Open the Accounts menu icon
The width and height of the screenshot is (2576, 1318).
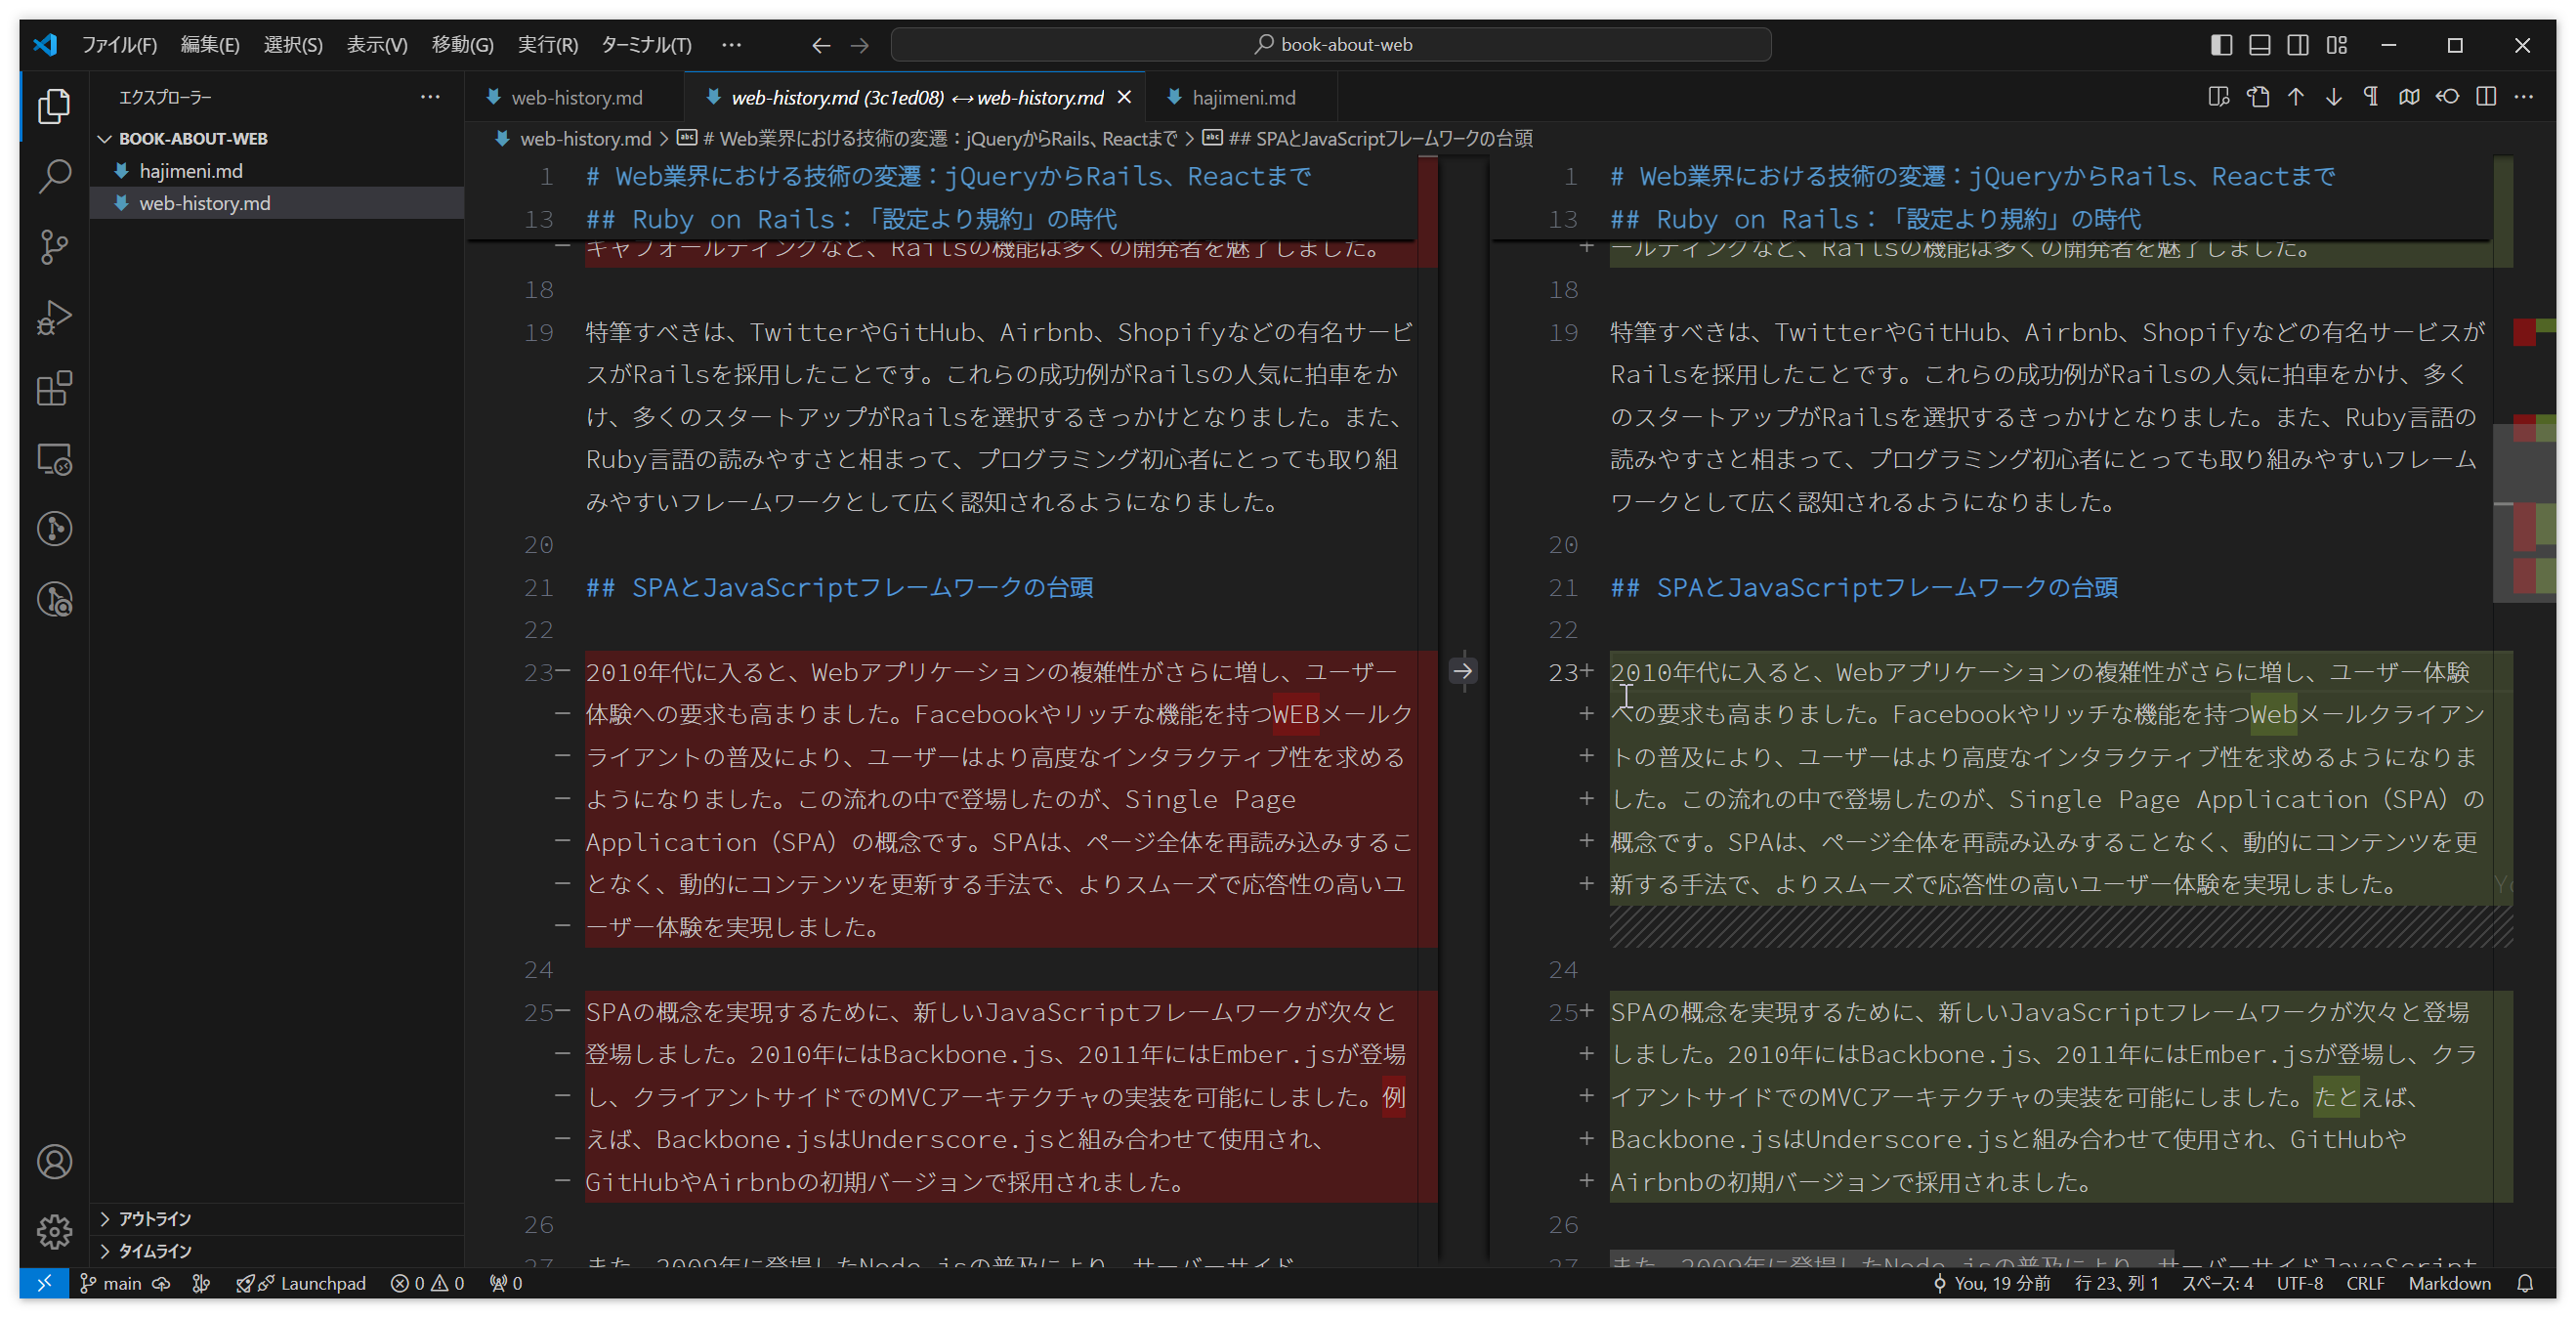coord(54,1162)
